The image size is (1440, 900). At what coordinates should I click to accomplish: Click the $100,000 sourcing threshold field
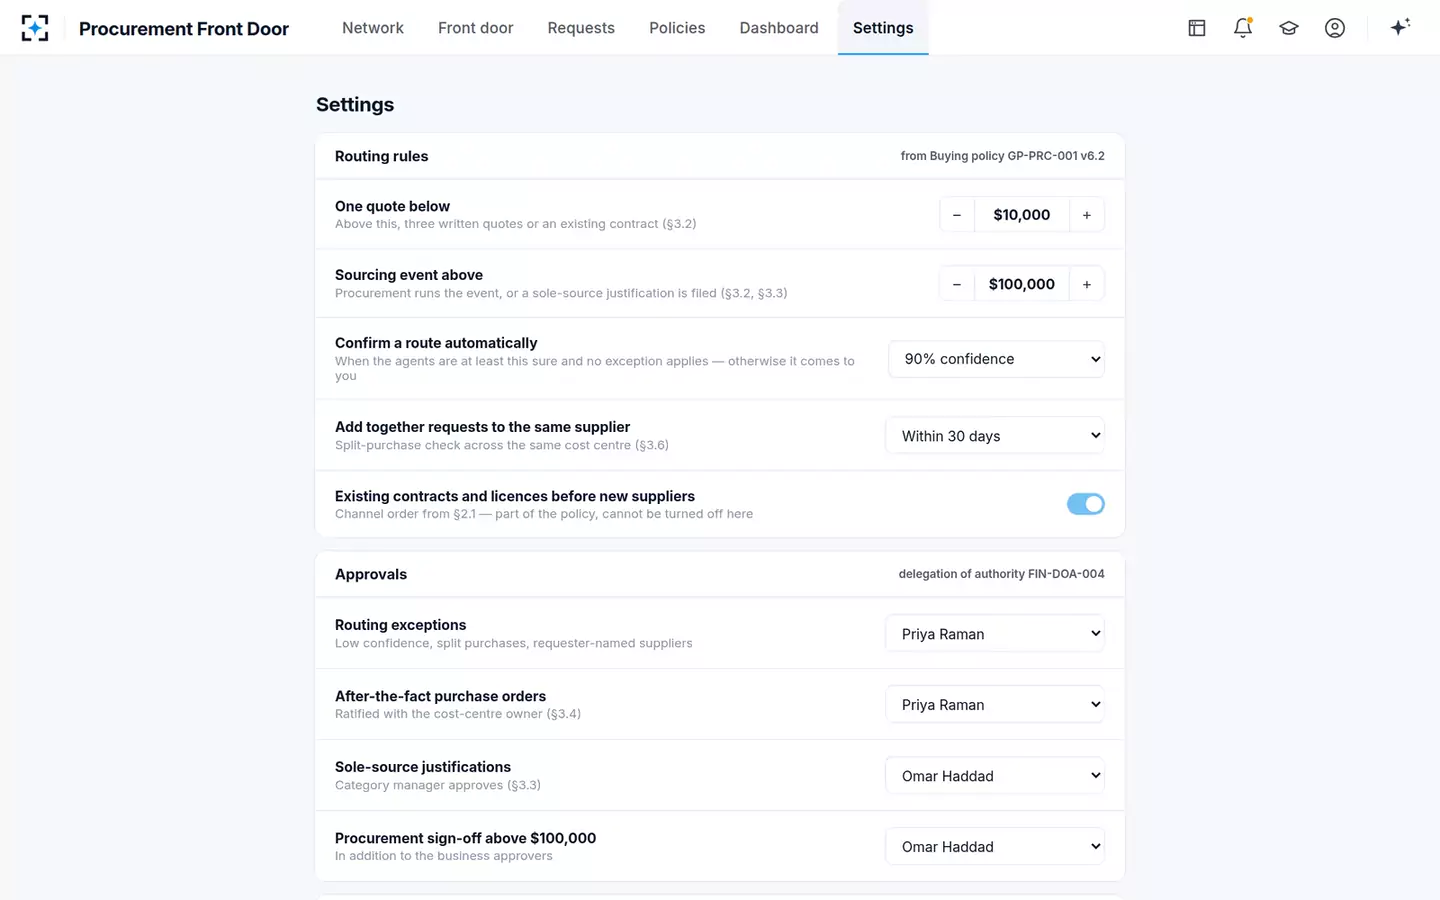(1022, 284)
